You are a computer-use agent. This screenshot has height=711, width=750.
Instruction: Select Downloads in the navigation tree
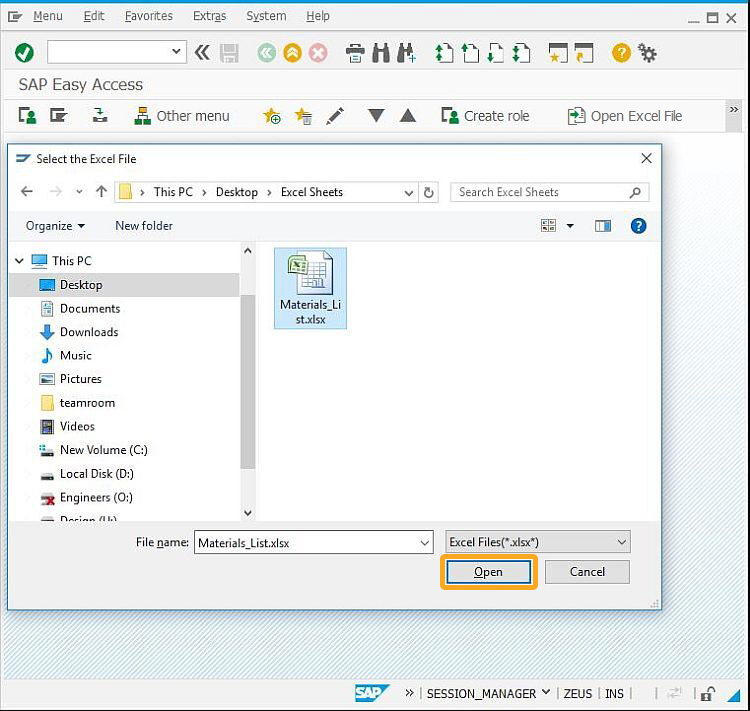tap(89, 332)
